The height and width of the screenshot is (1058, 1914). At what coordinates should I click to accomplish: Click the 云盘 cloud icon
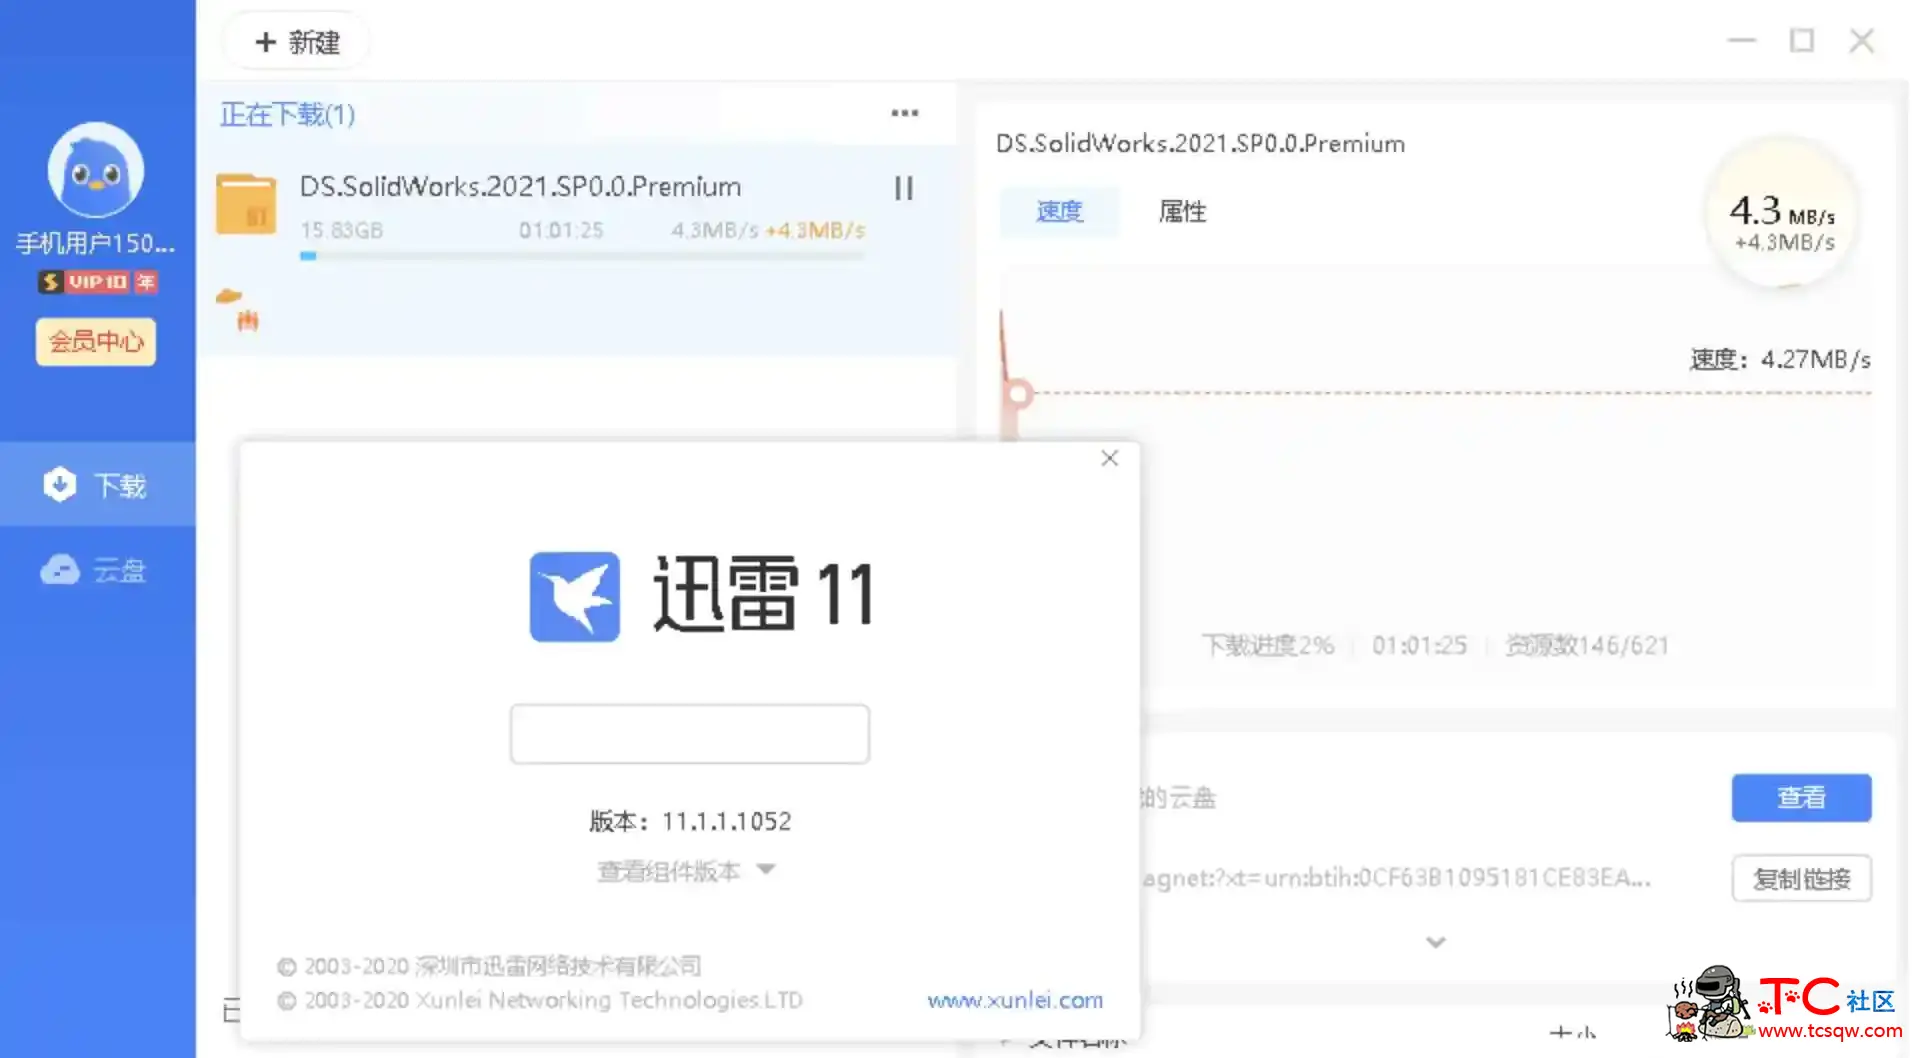coord(60,570)
